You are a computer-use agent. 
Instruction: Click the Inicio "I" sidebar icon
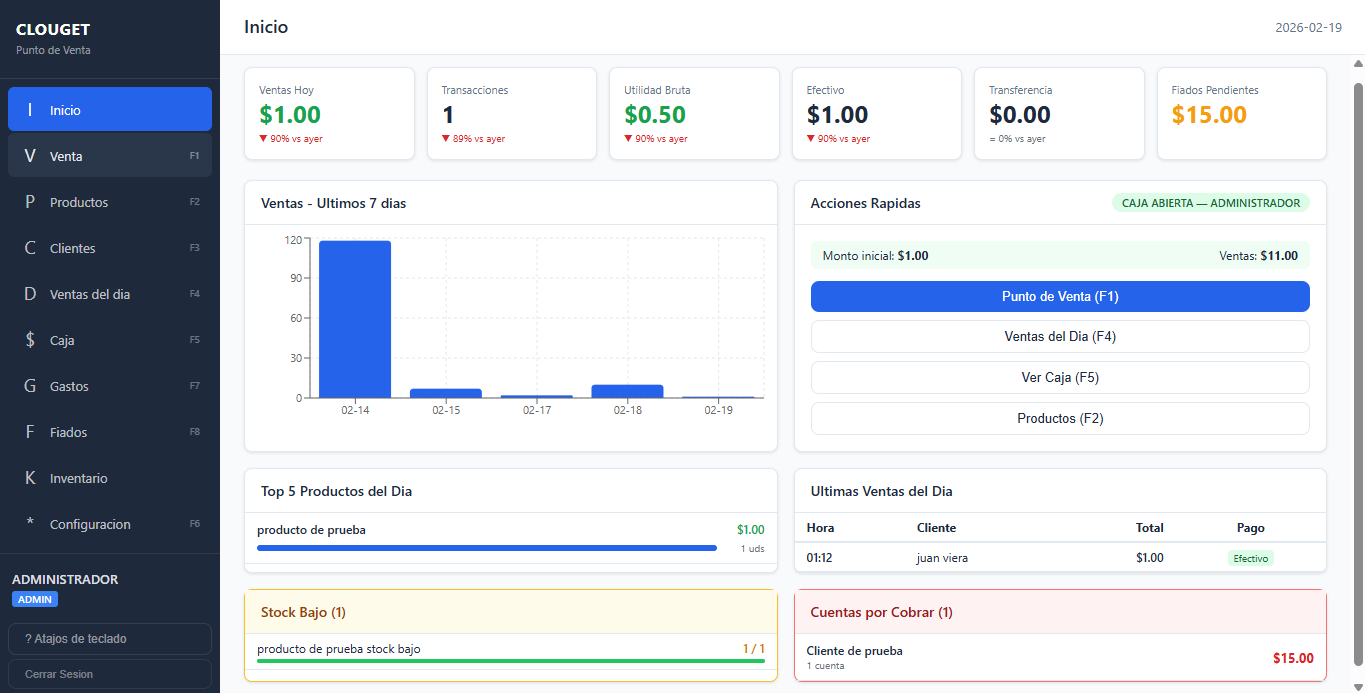pyautogui.click(x=30, y=110)
